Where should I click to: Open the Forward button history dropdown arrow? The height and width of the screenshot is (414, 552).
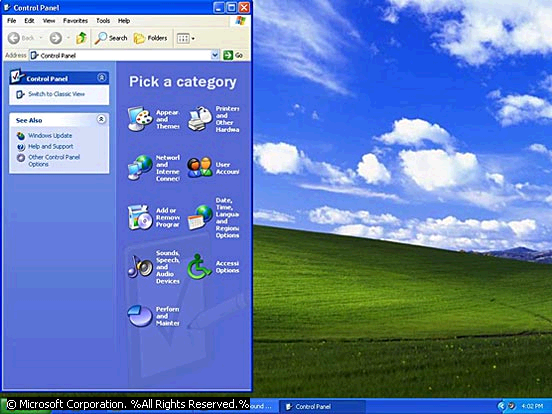click(x=68, y=38)
